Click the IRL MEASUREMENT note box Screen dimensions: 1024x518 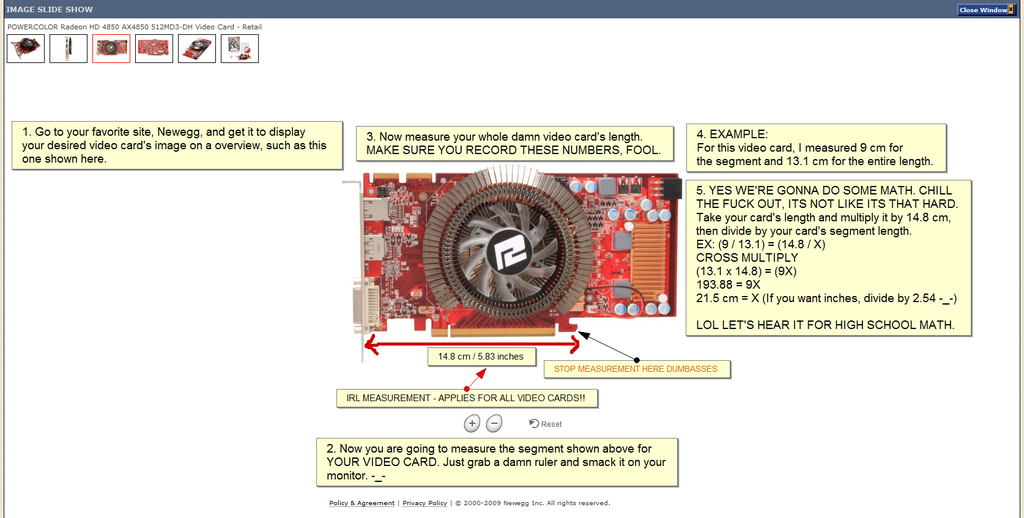[x=466, y=399]
